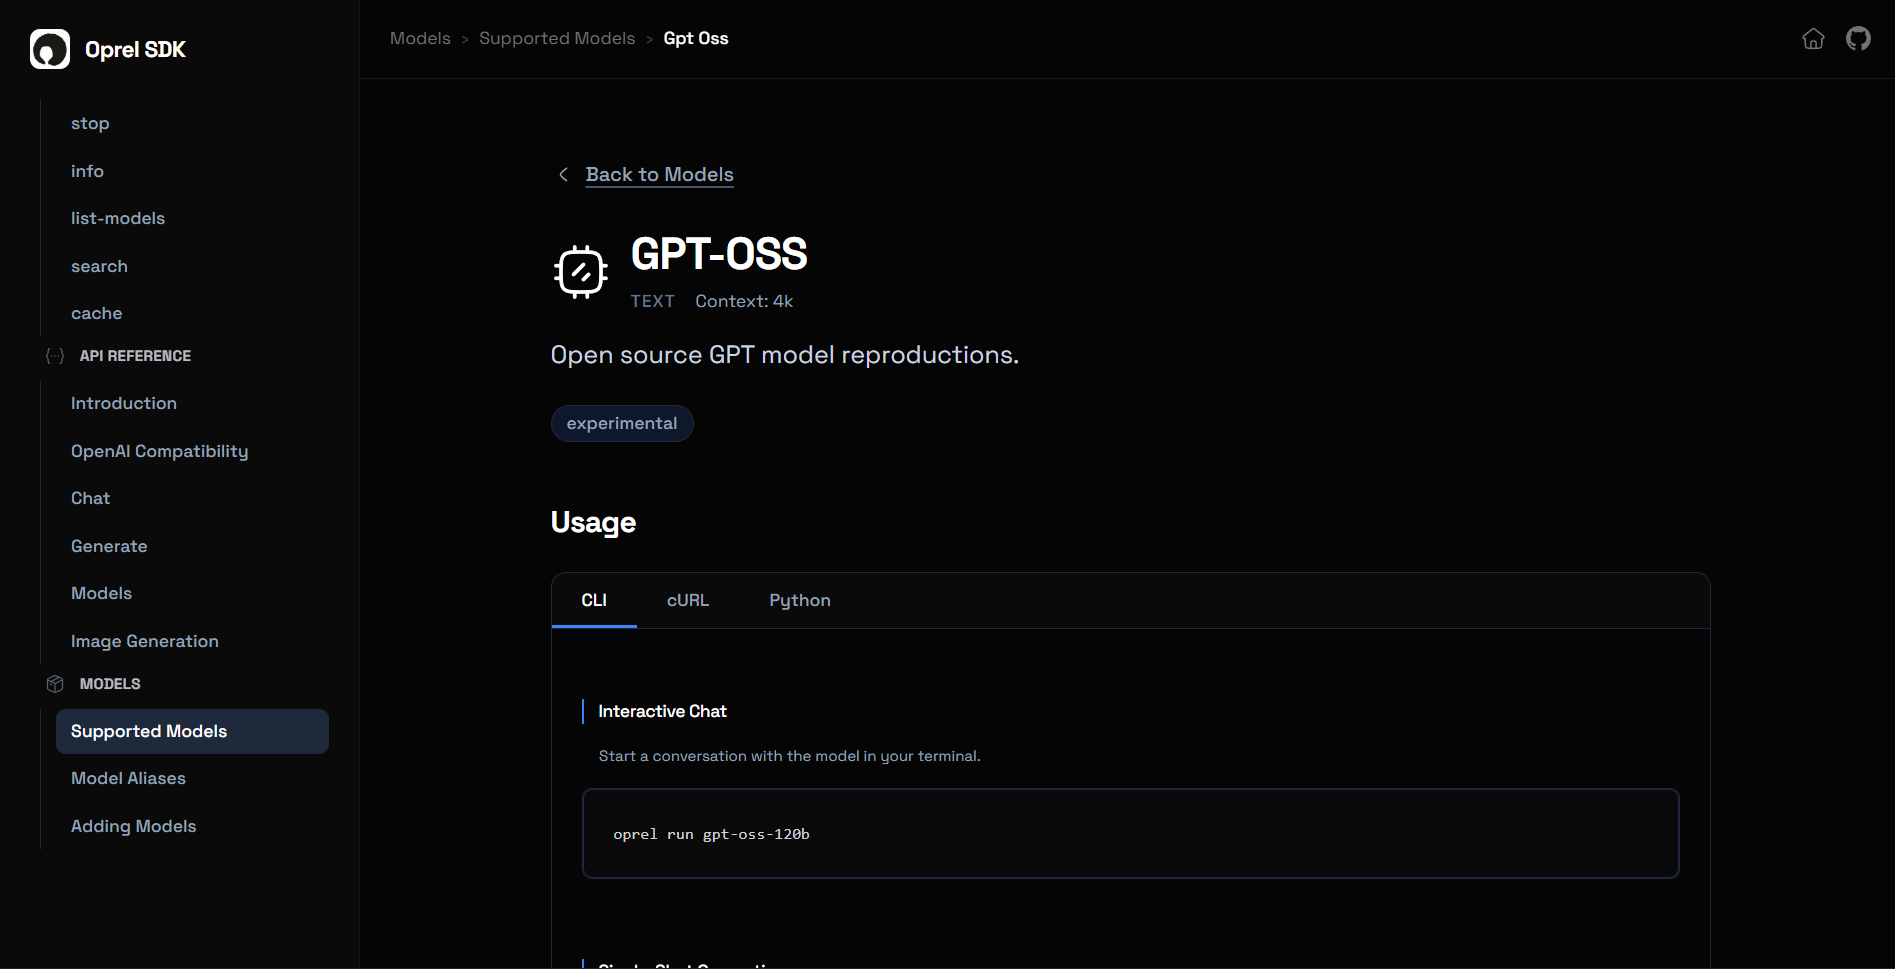Open the GitHub repository icon
The width and height of the screenshot is (1895, 969).
pos(1858,38)
